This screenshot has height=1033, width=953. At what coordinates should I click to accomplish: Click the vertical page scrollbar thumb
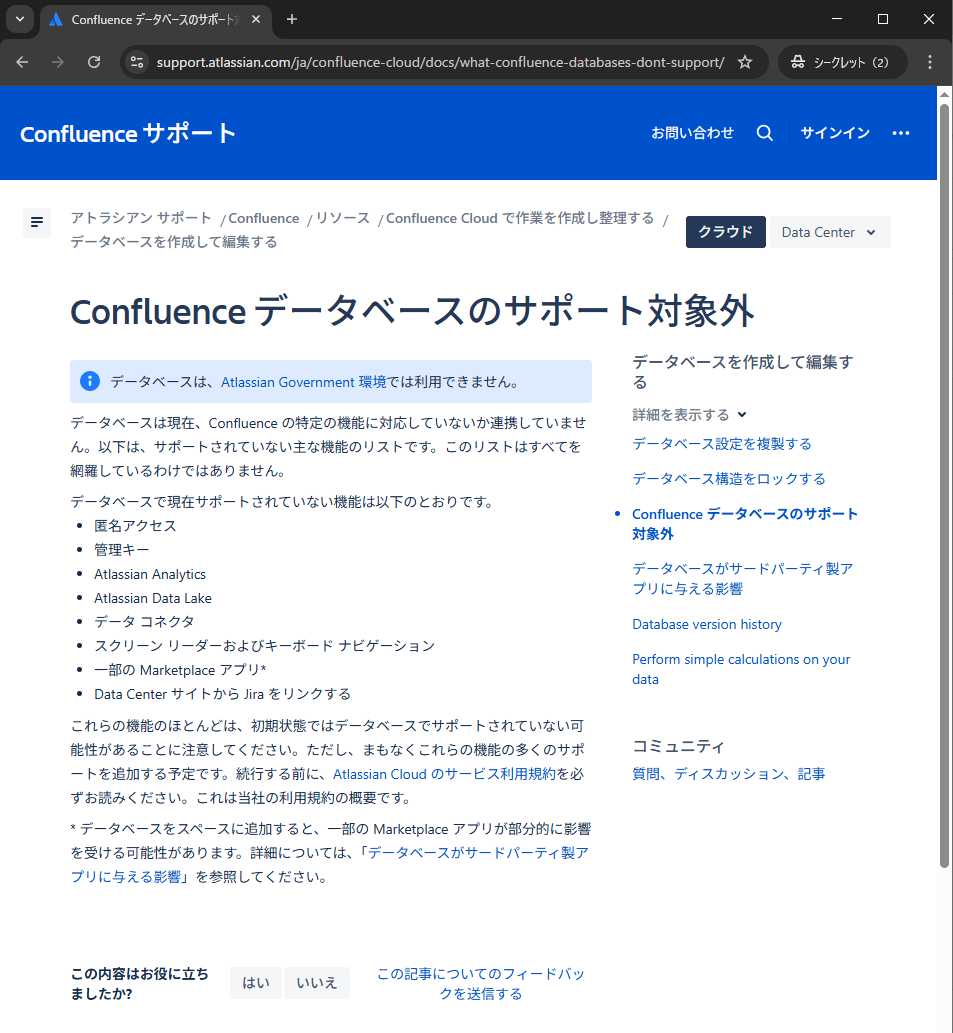(x=944, y=484)
